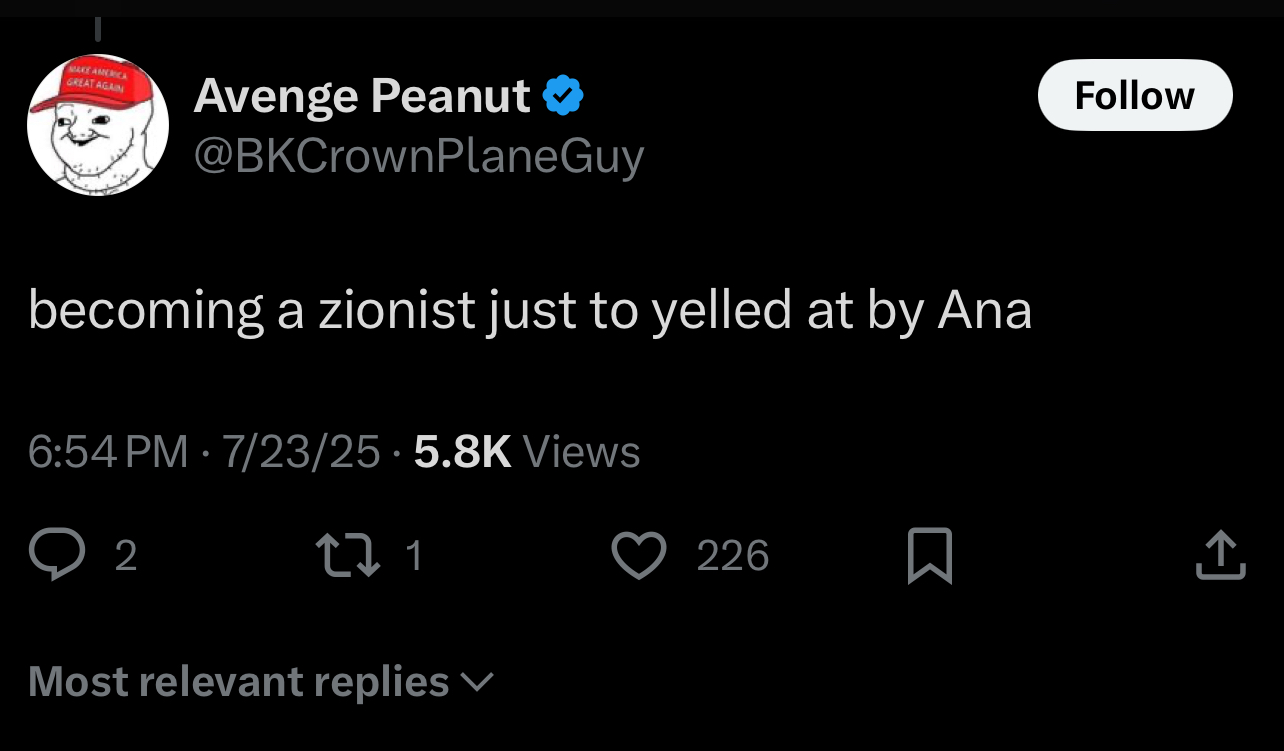Image resolution: width=1284 pixels, height=751 pixels.
Task: Open the share upload icon
Action: 1221,555
